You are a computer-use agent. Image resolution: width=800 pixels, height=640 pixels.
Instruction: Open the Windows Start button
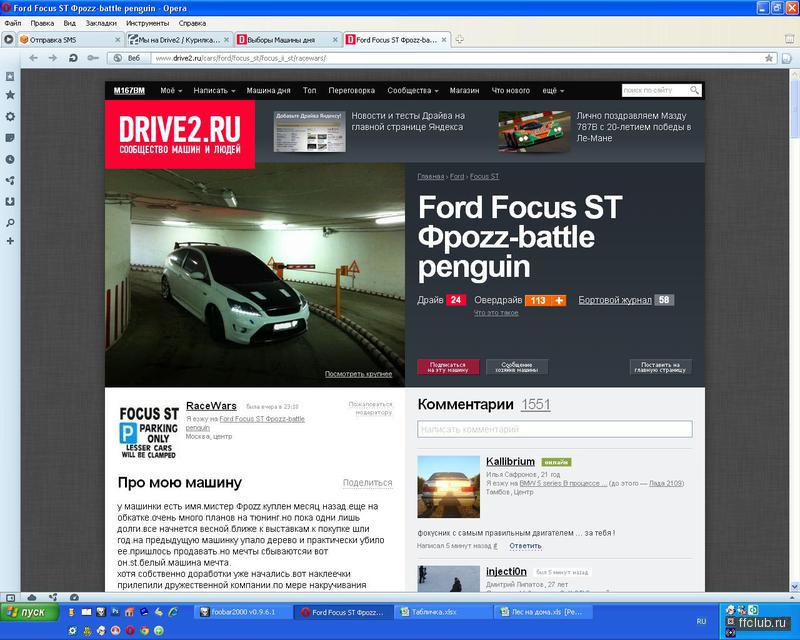(30, 612)
